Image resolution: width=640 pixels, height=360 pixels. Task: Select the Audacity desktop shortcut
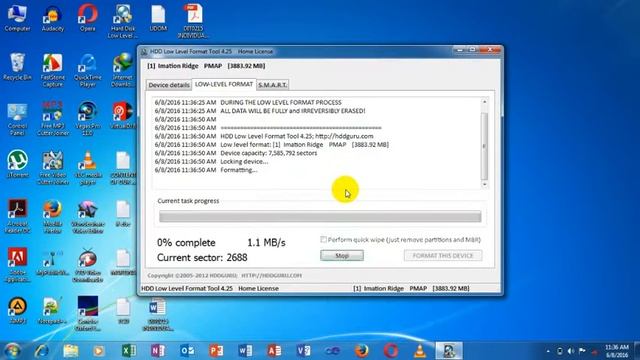pos(53,18)
